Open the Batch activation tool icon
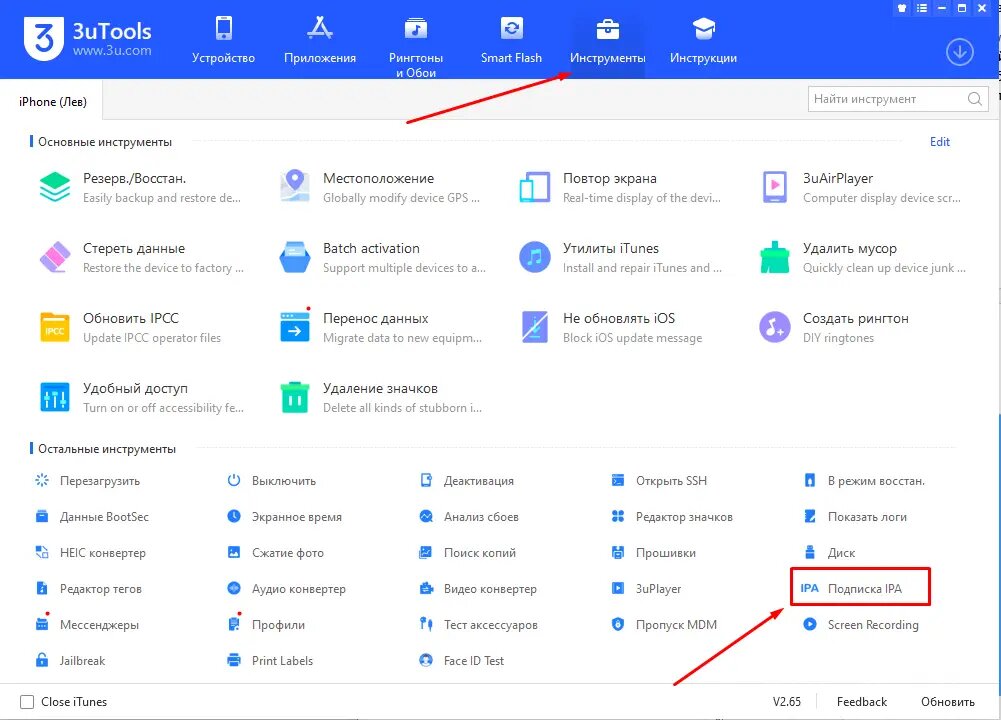The height and width of the screenshot is (720, 1001). 295,257
